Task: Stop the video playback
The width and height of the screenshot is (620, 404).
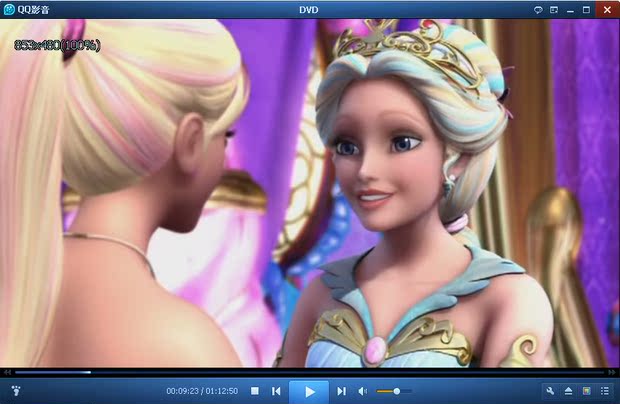Action: tap(255, 391)
